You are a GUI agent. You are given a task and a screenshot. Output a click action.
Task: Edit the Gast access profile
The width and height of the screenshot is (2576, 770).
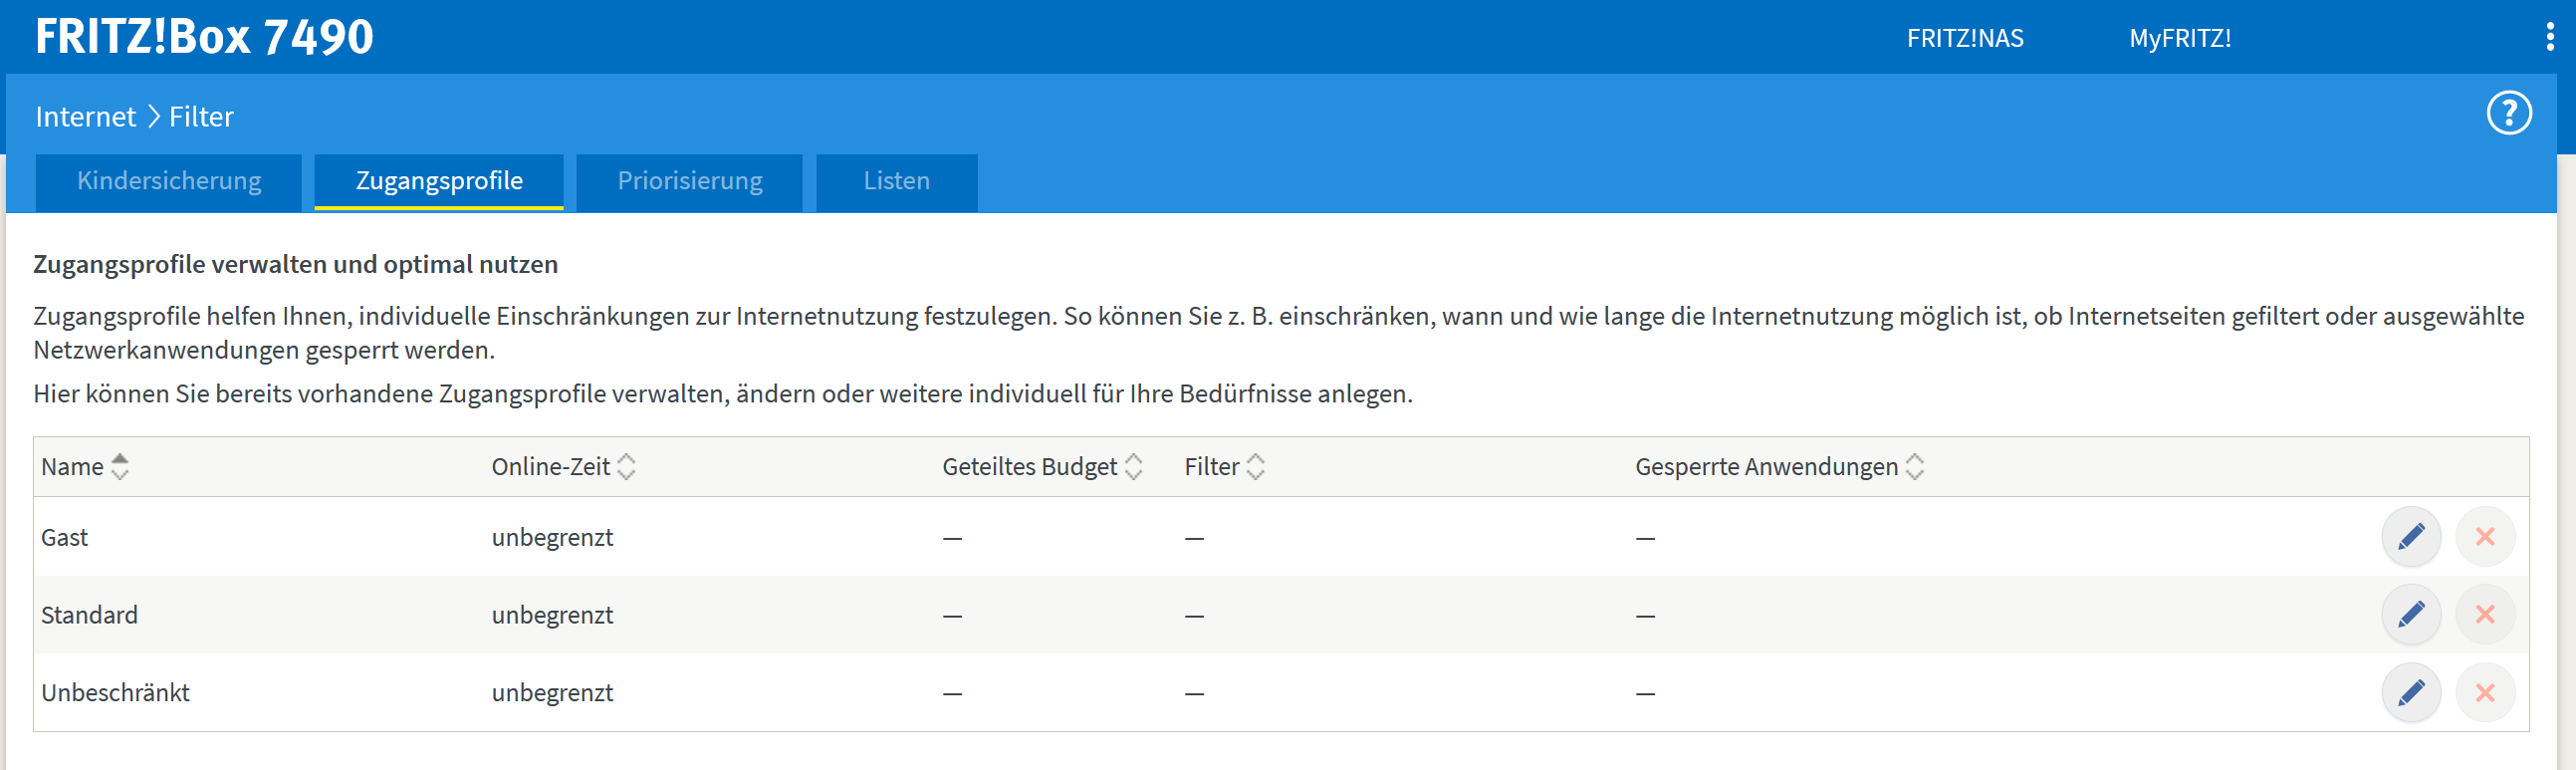click(2410, 537)
